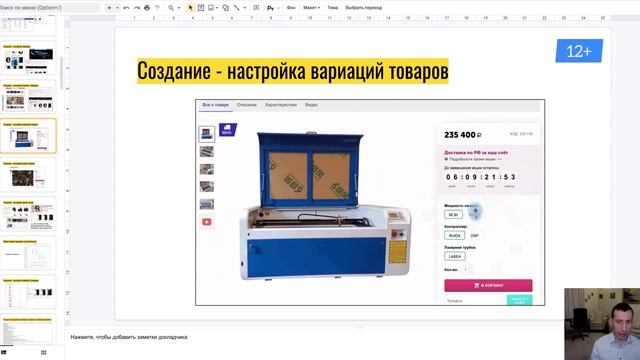
Task: Click the Фон background button
Action: [x=291, y=8]
